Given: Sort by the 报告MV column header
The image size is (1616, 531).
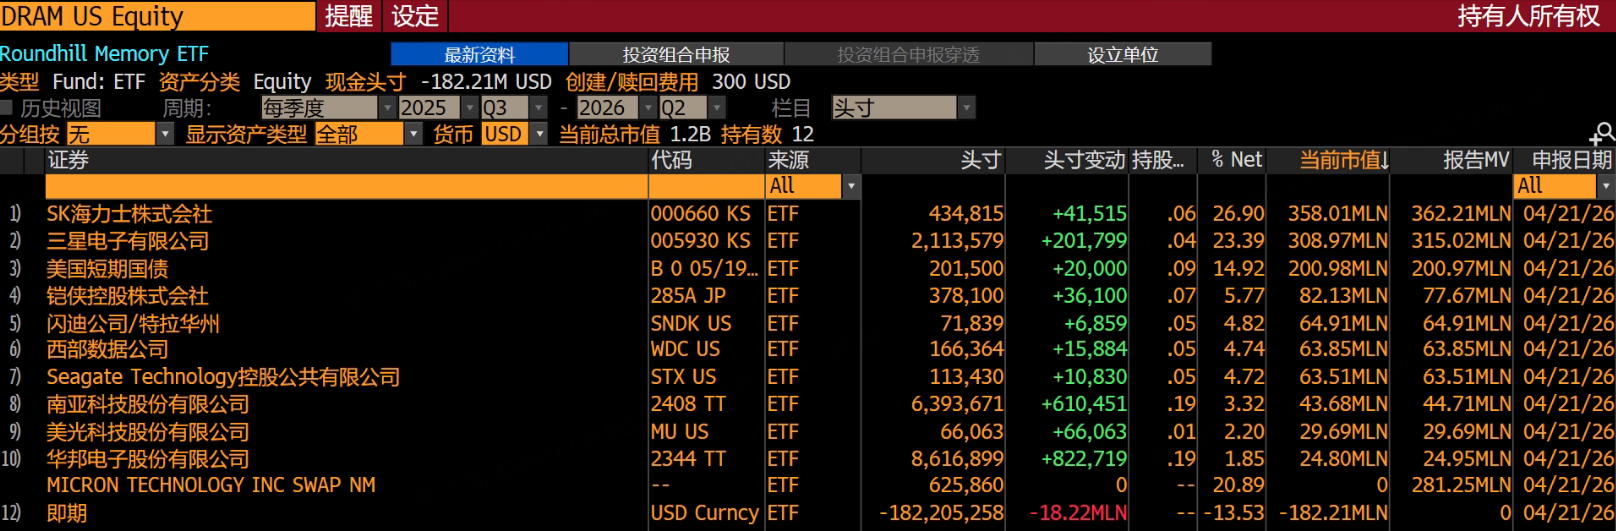Looking at the screenshot, I should [1476, 160].
